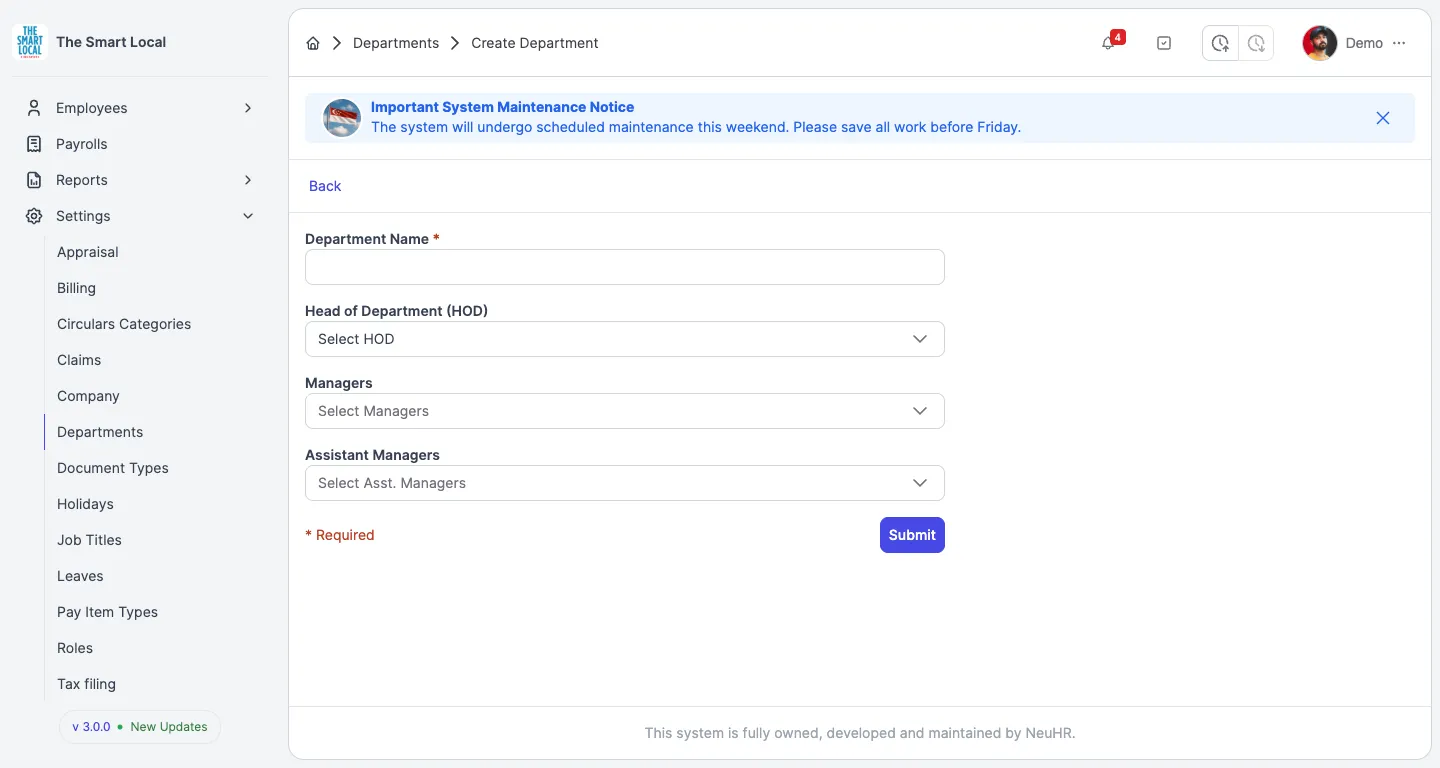Select Departments in settings submenu
The height and width of the screenshot is (768, 1440).
(x=100, y=432)
